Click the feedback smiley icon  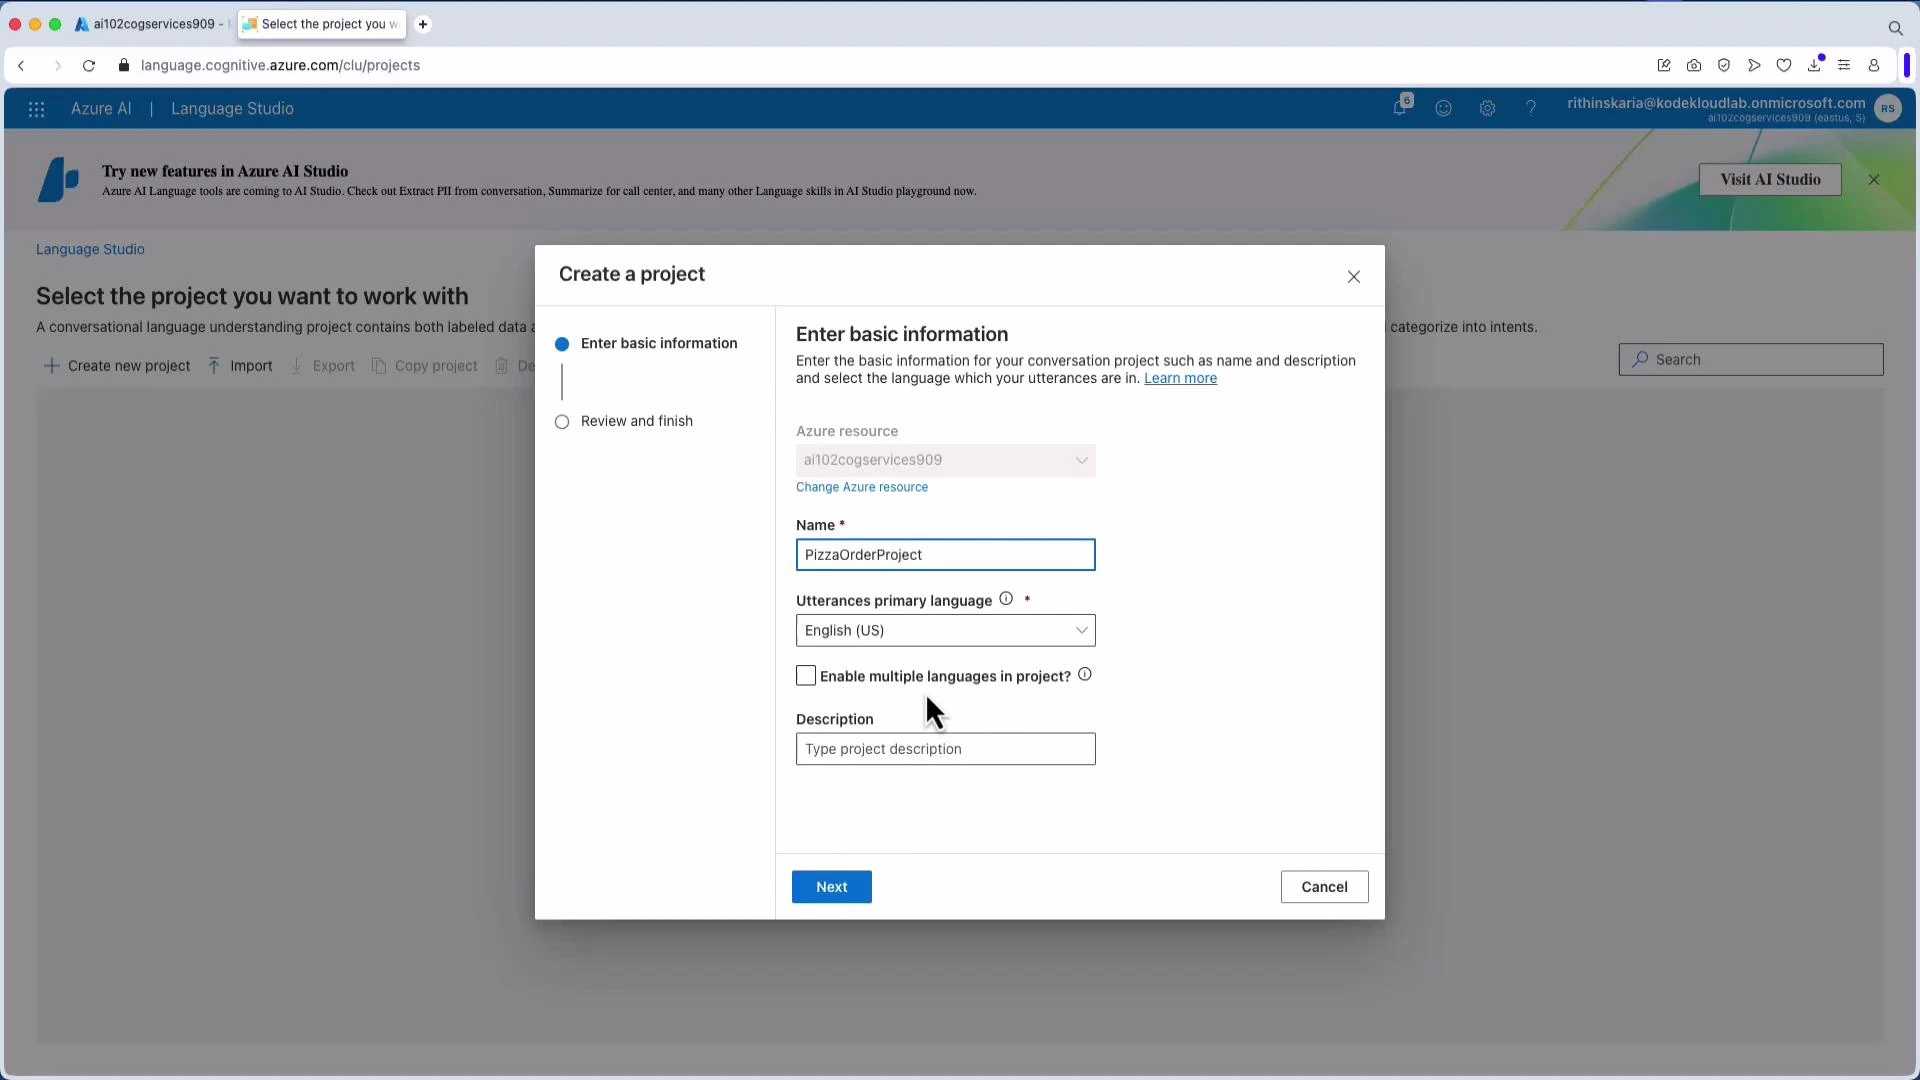(x=1443, y=108)
